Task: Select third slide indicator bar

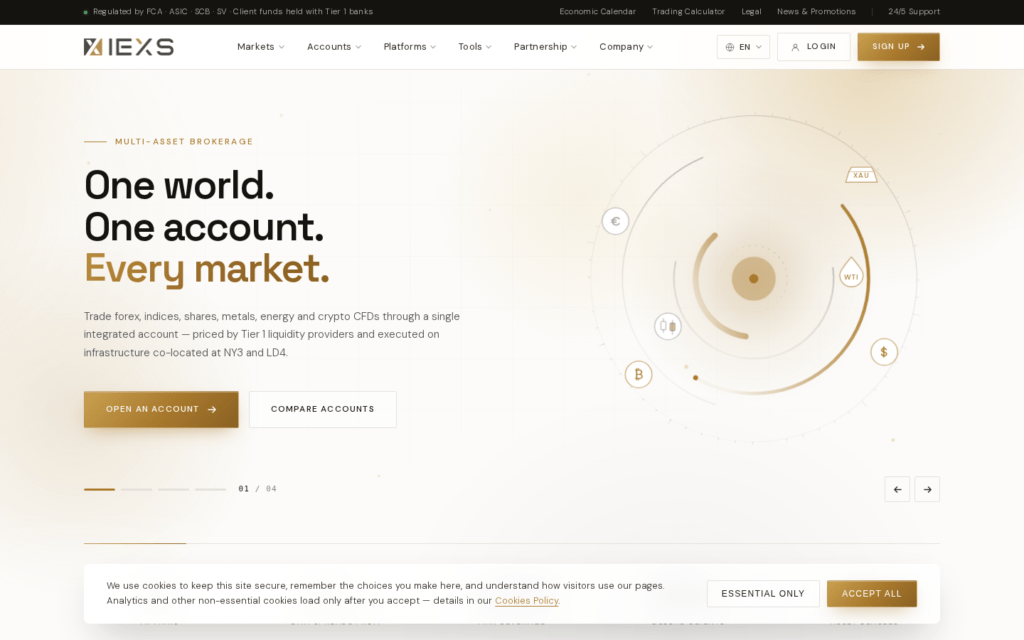Action: (x=173, y=489)
